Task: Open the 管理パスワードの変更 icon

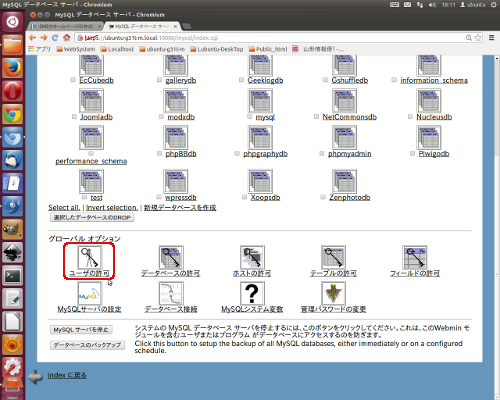Action: click(333, 293)
